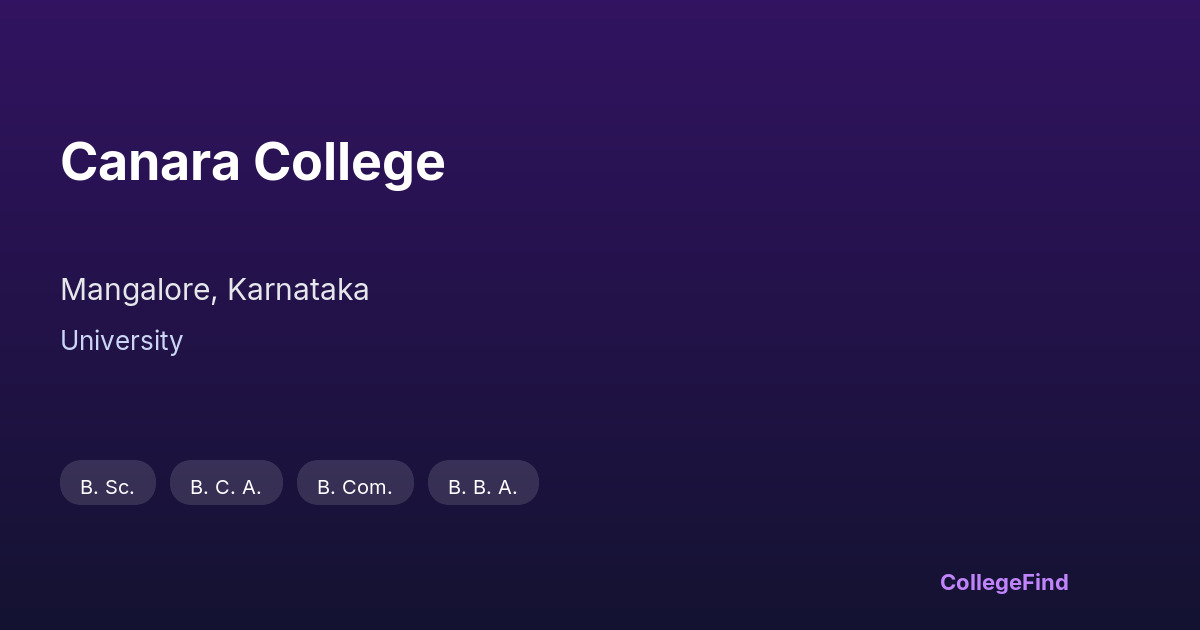Click the word "College" in the heading

click(x=349, y=162)
